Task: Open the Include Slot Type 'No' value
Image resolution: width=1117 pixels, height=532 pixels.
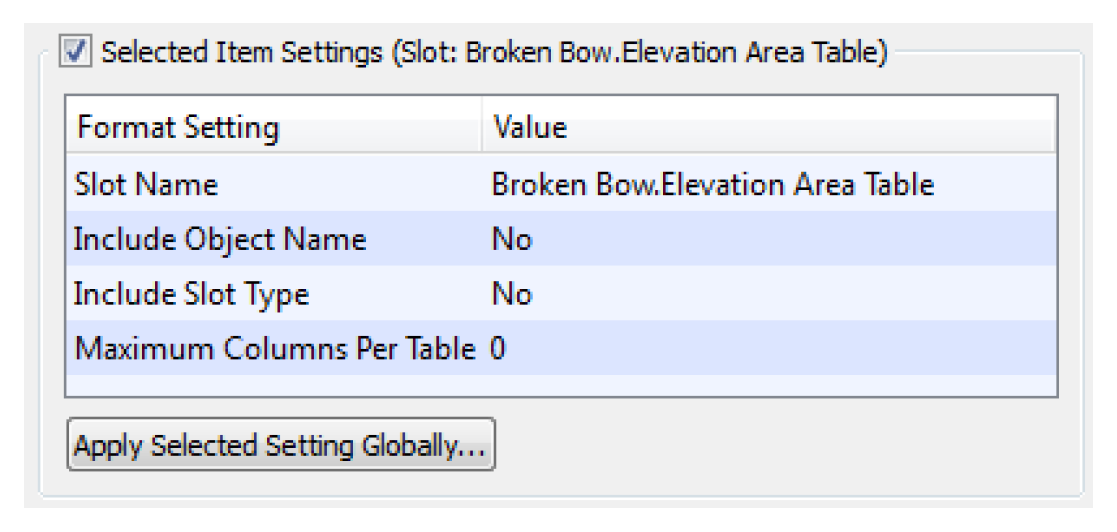Action: (x=512, y=295)
